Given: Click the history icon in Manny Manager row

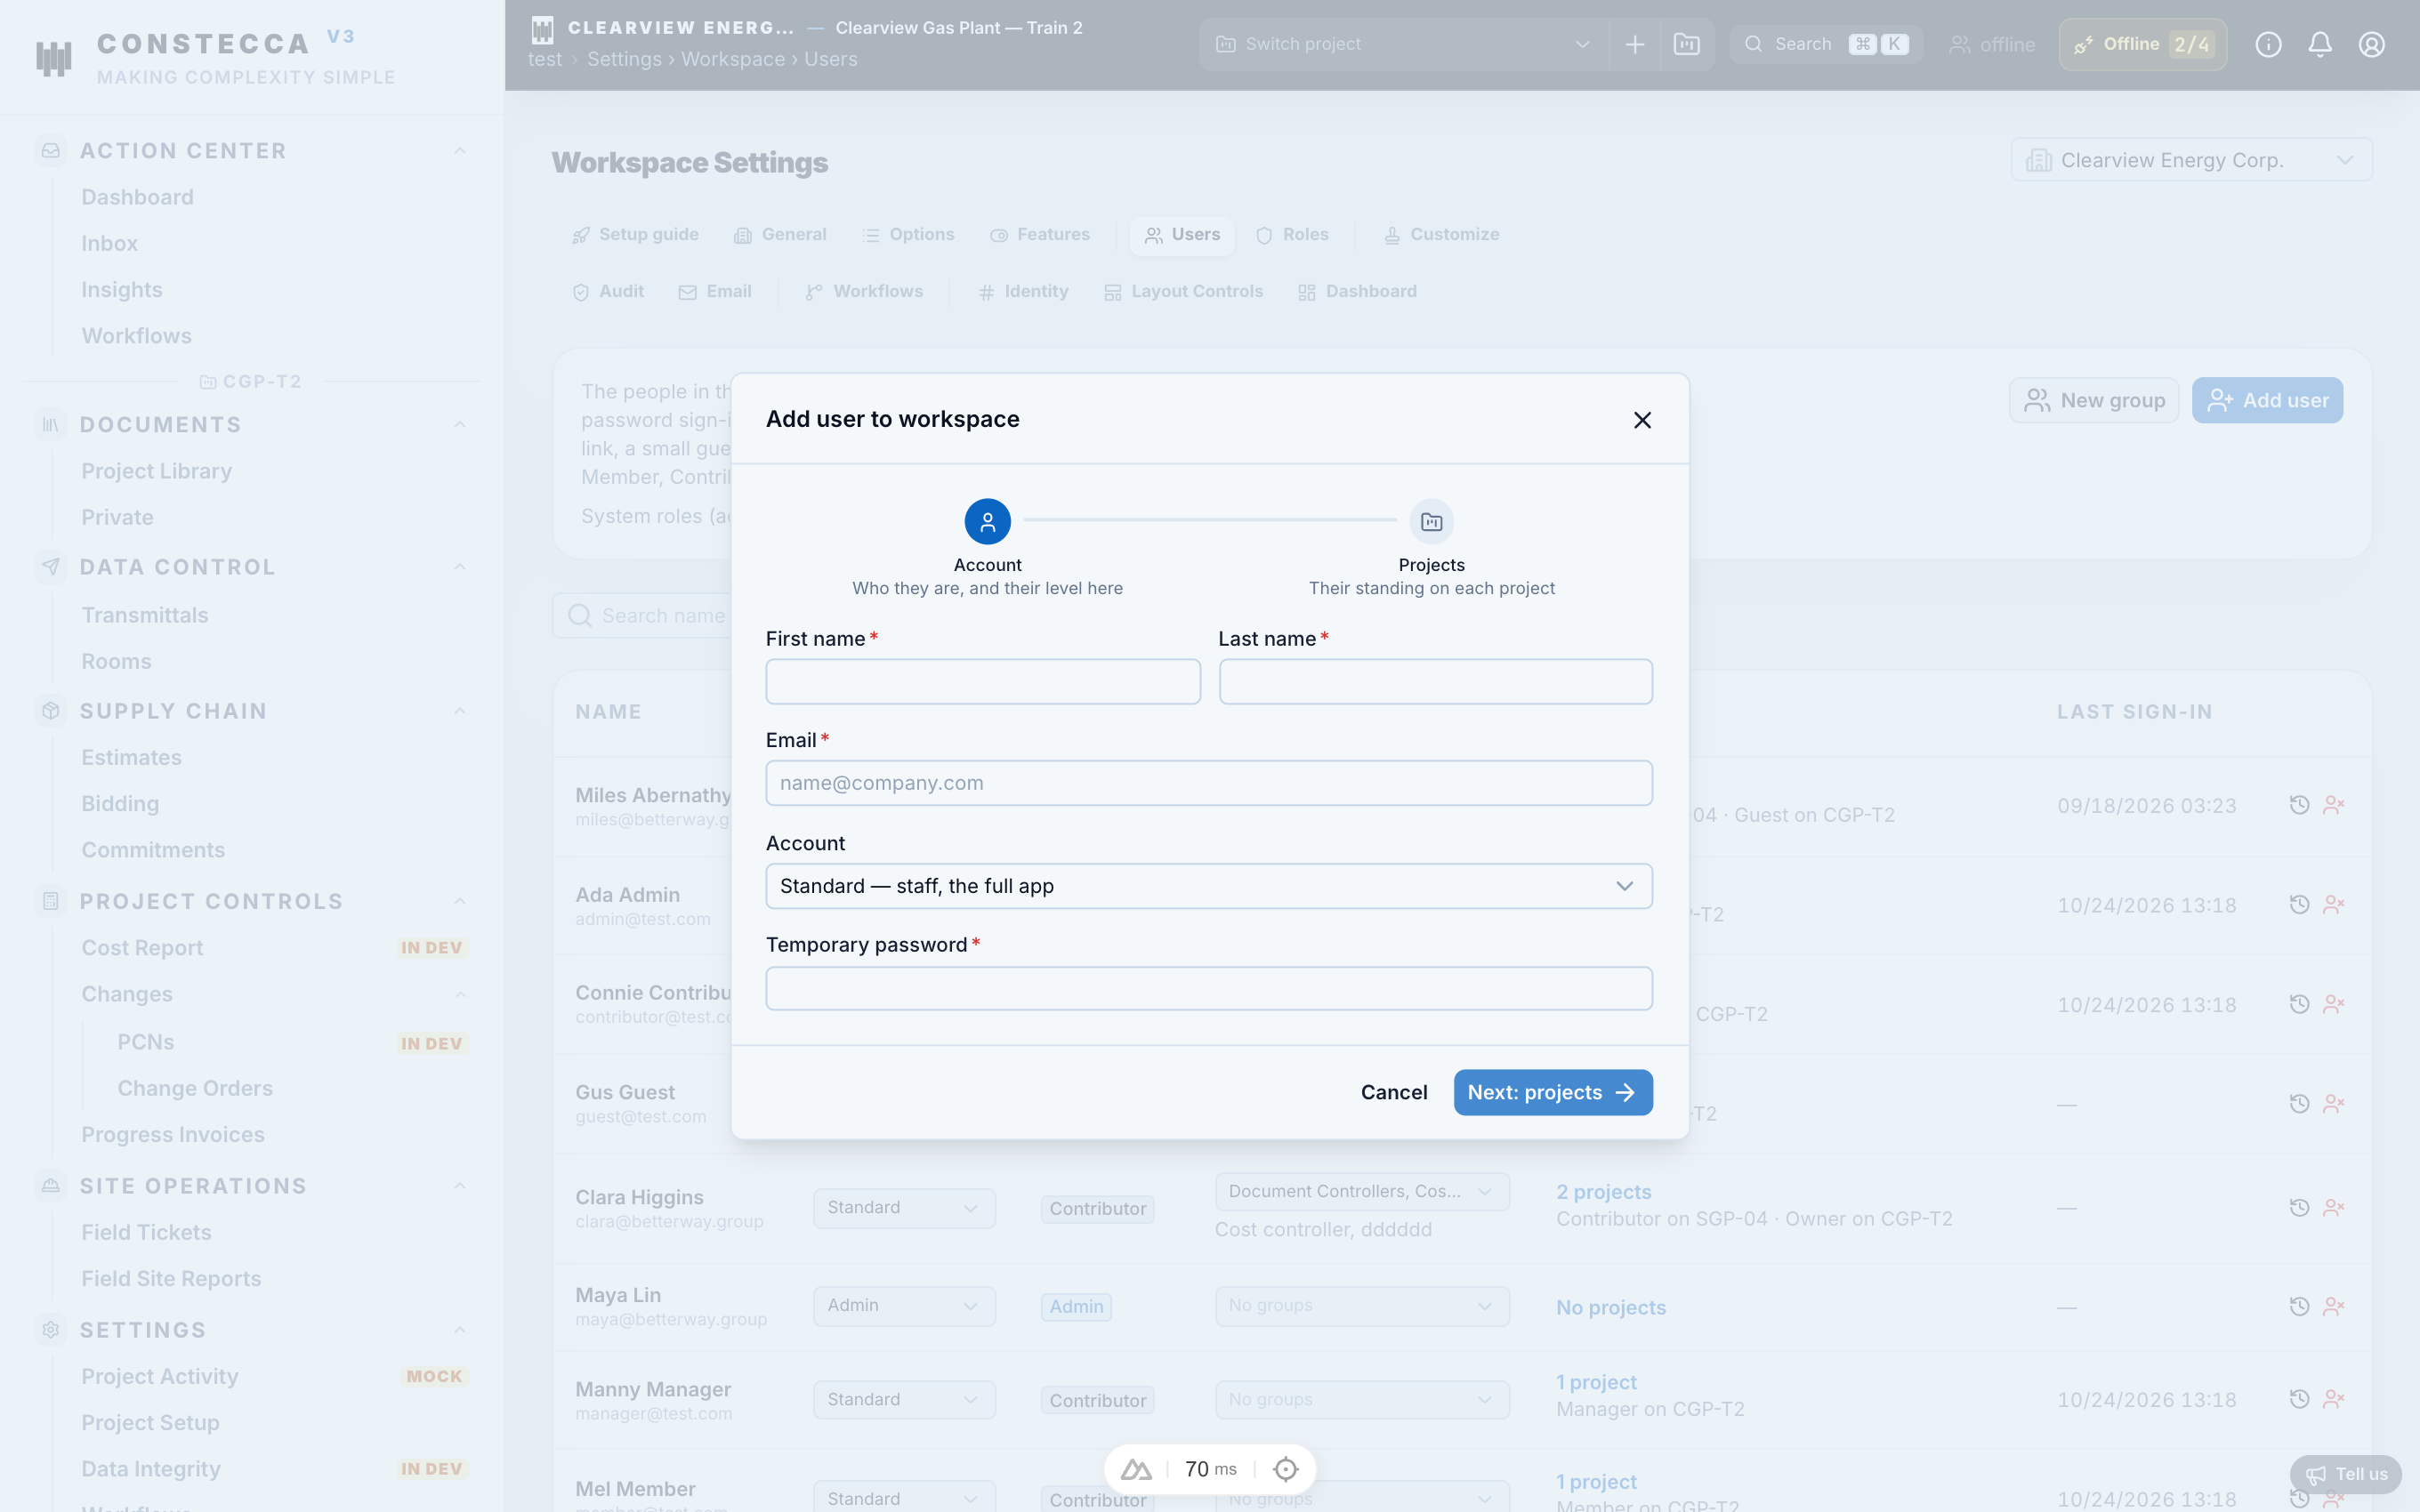Looking at the screenshot, I should pos(2299,1399).
